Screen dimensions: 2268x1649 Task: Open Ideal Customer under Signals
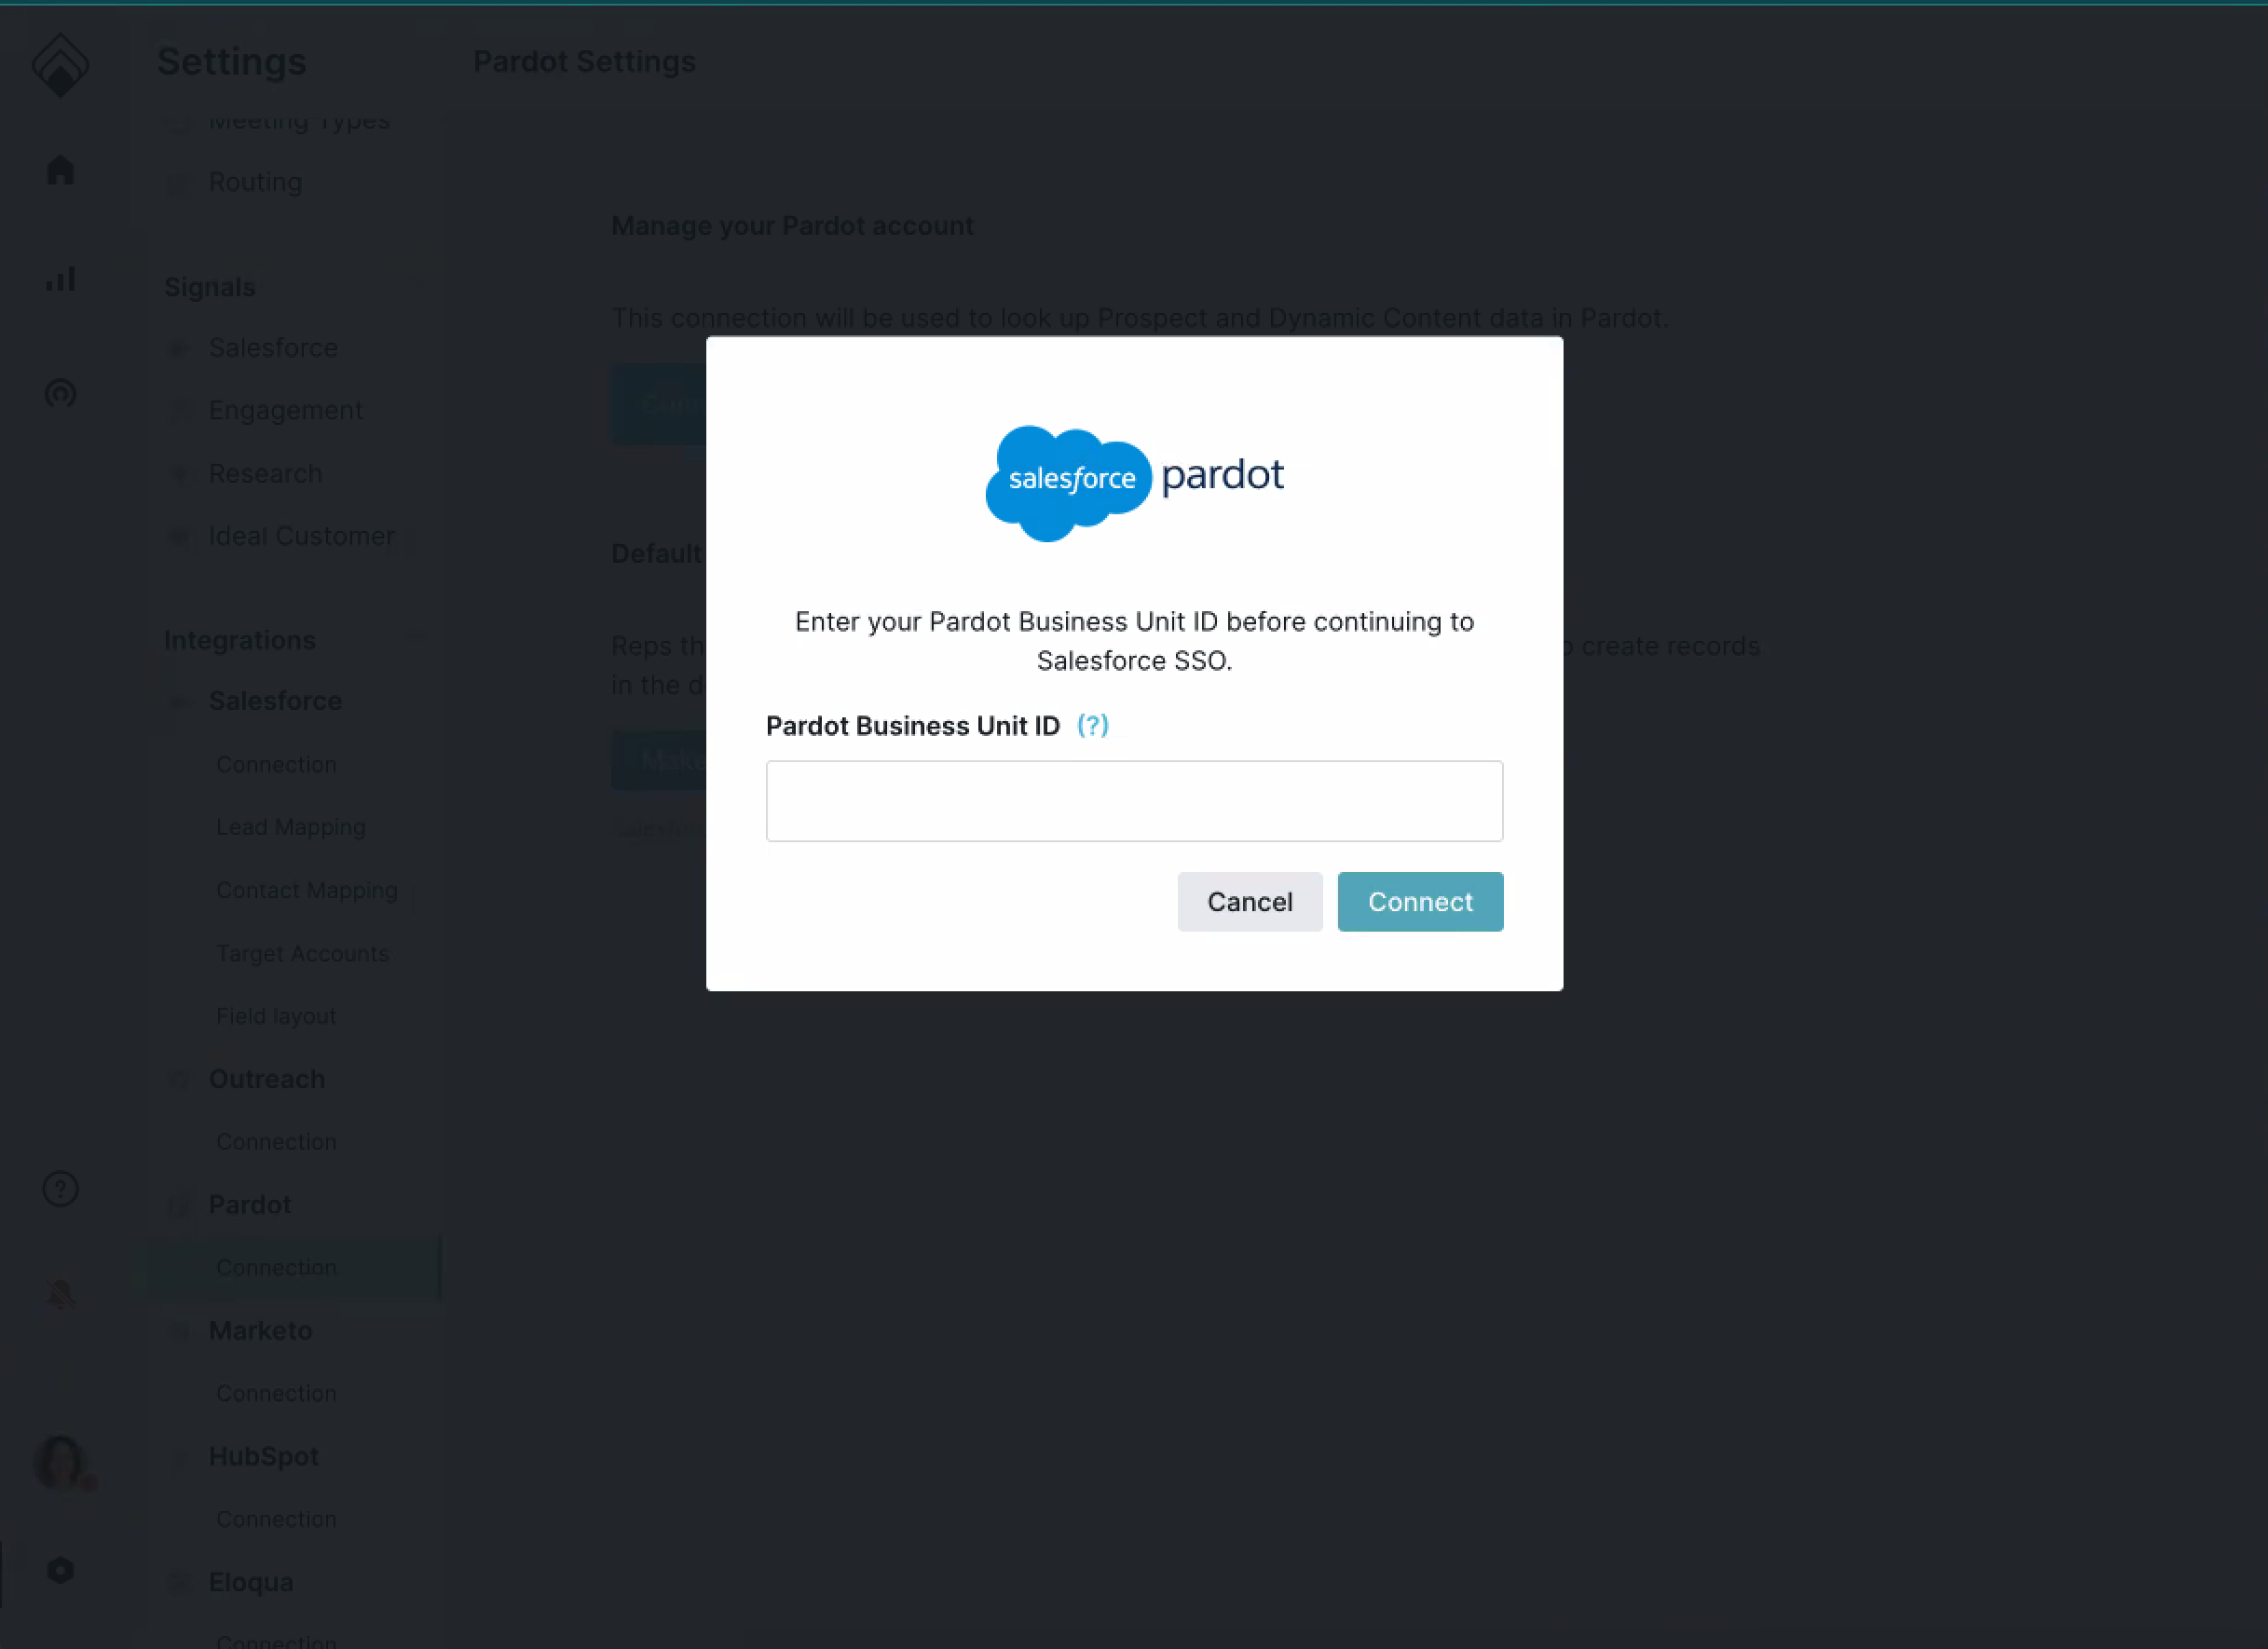tap(301, 536)
